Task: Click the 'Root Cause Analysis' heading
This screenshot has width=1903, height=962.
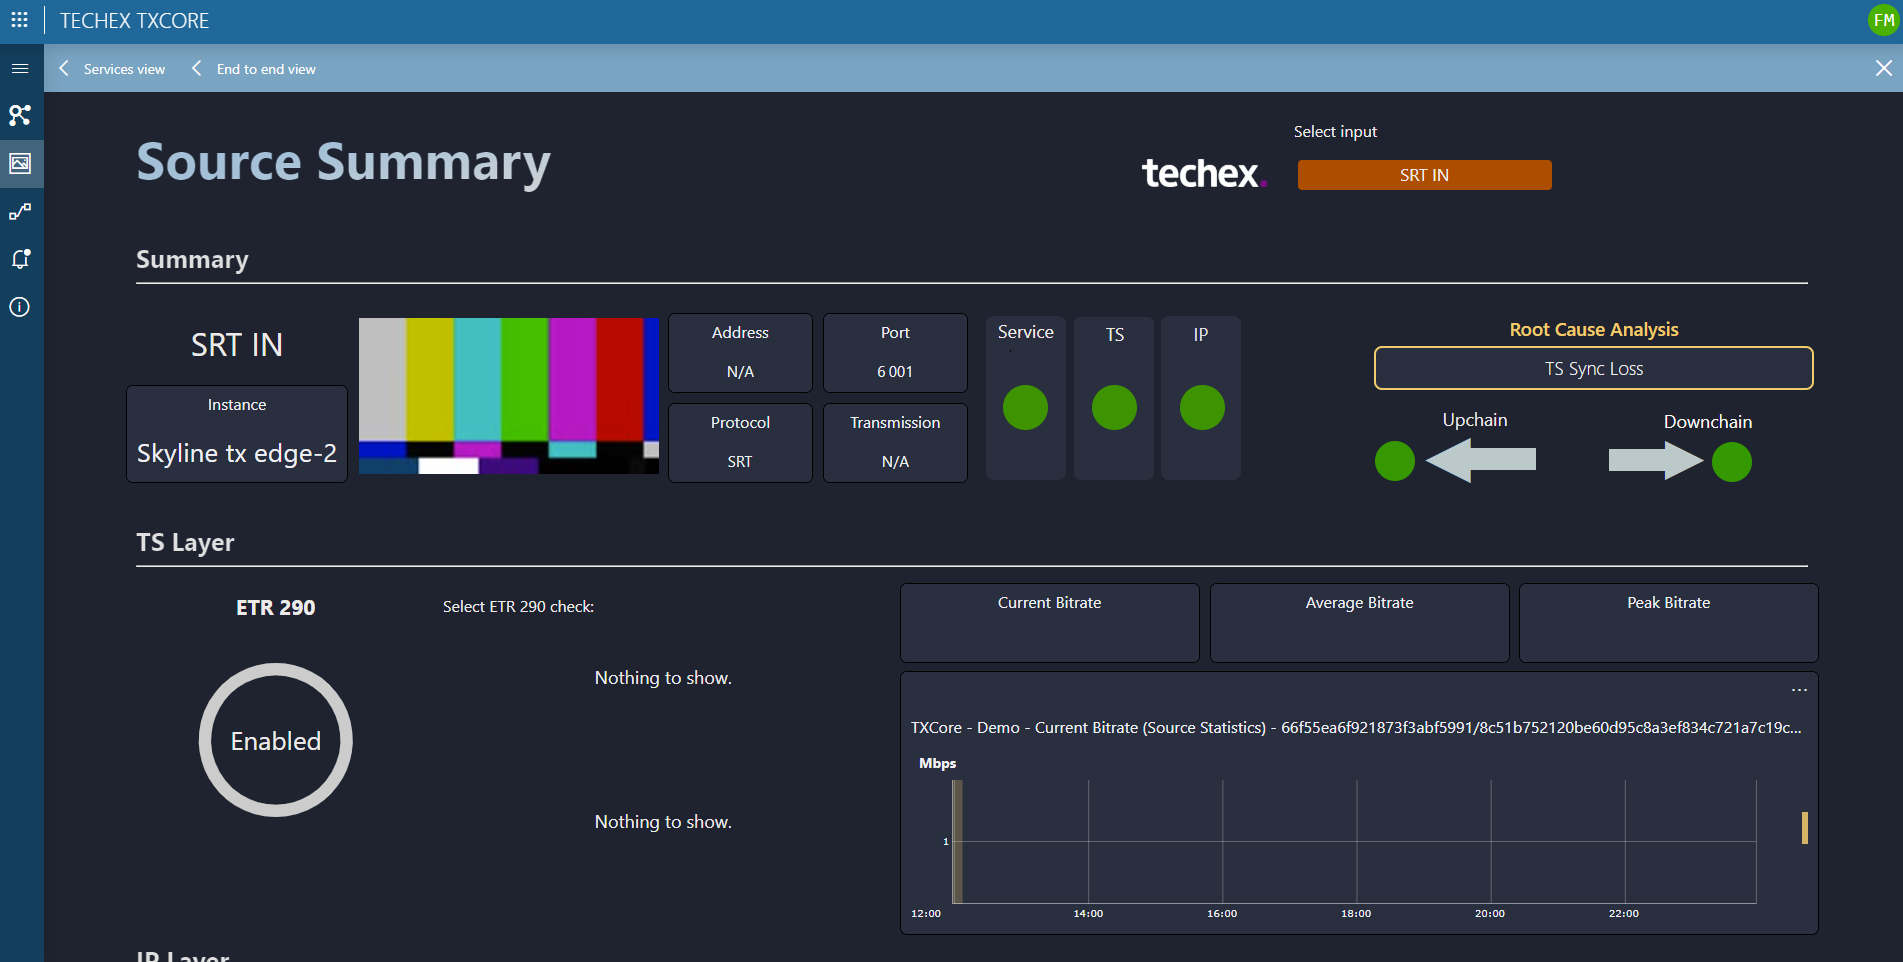Action: [1594, 330]
